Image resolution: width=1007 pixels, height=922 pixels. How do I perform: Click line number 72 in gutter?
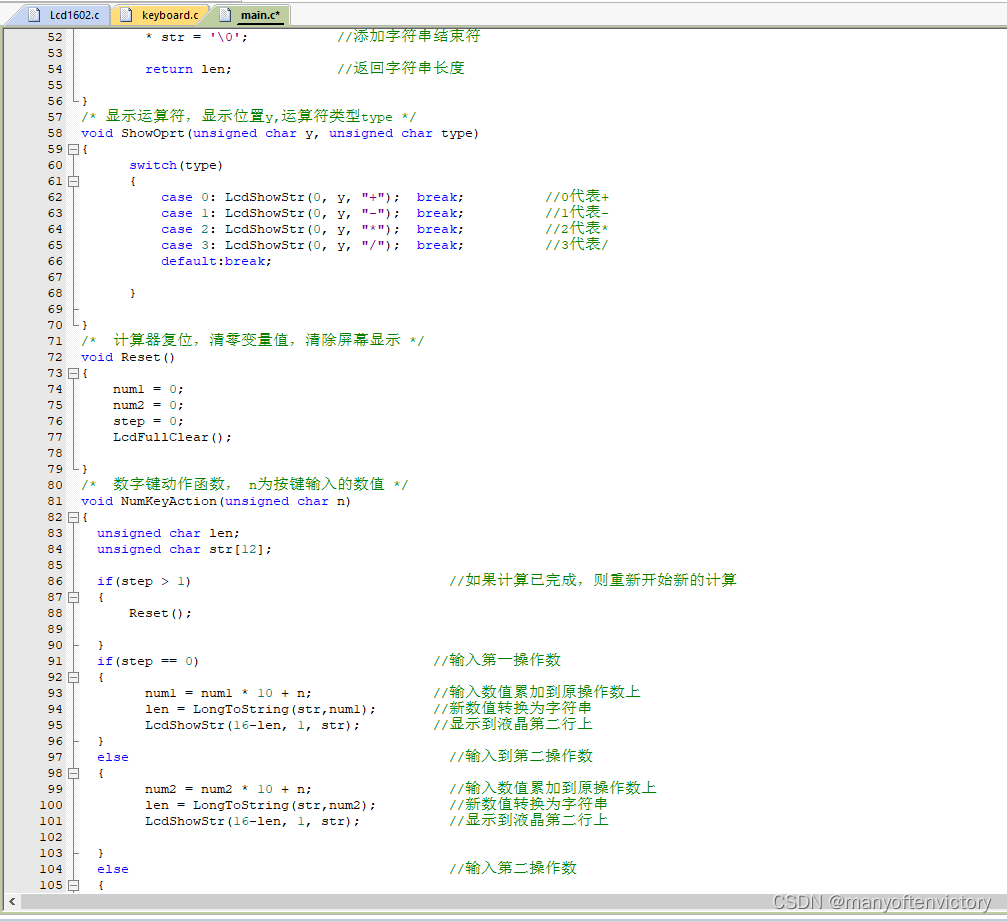coord(55,357)
